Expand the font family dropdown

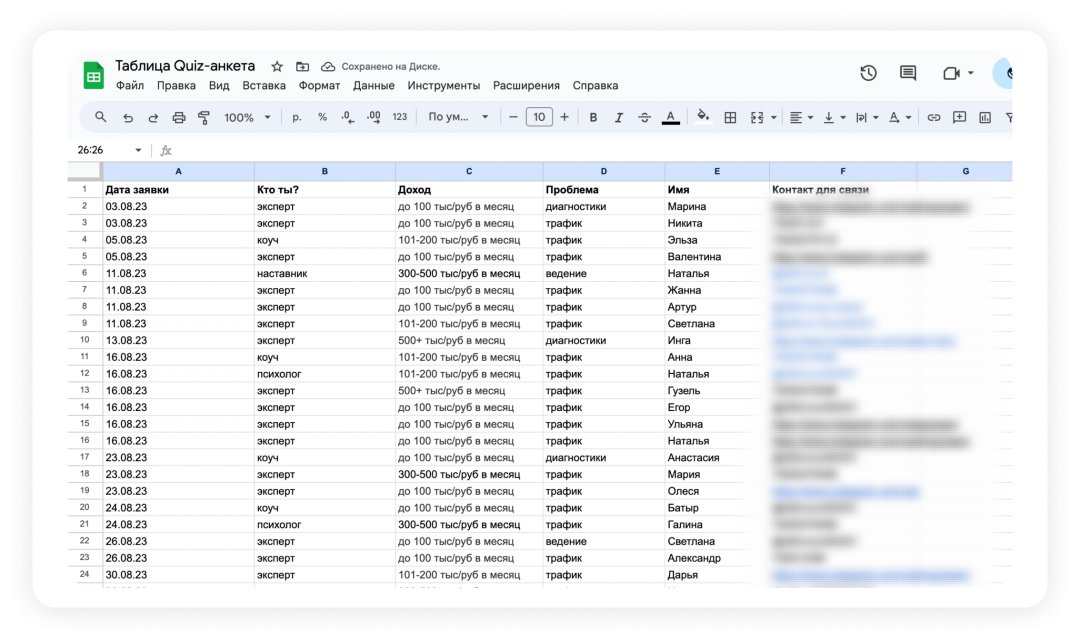(458, 118)
